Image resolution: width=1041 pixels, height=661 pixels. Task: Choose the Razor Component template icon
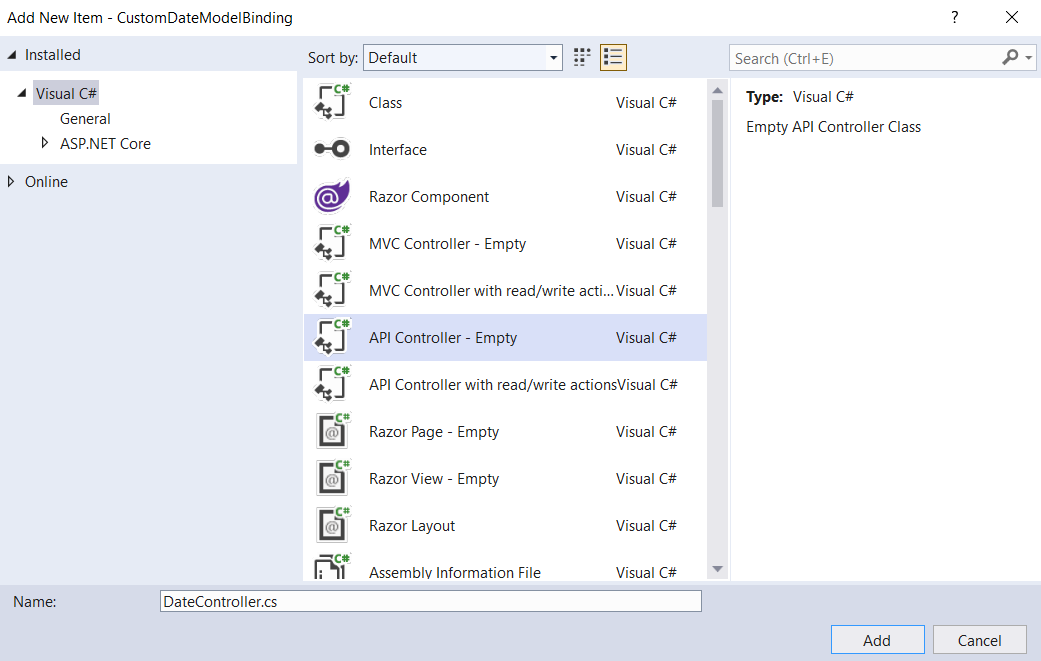coord(331,196)
